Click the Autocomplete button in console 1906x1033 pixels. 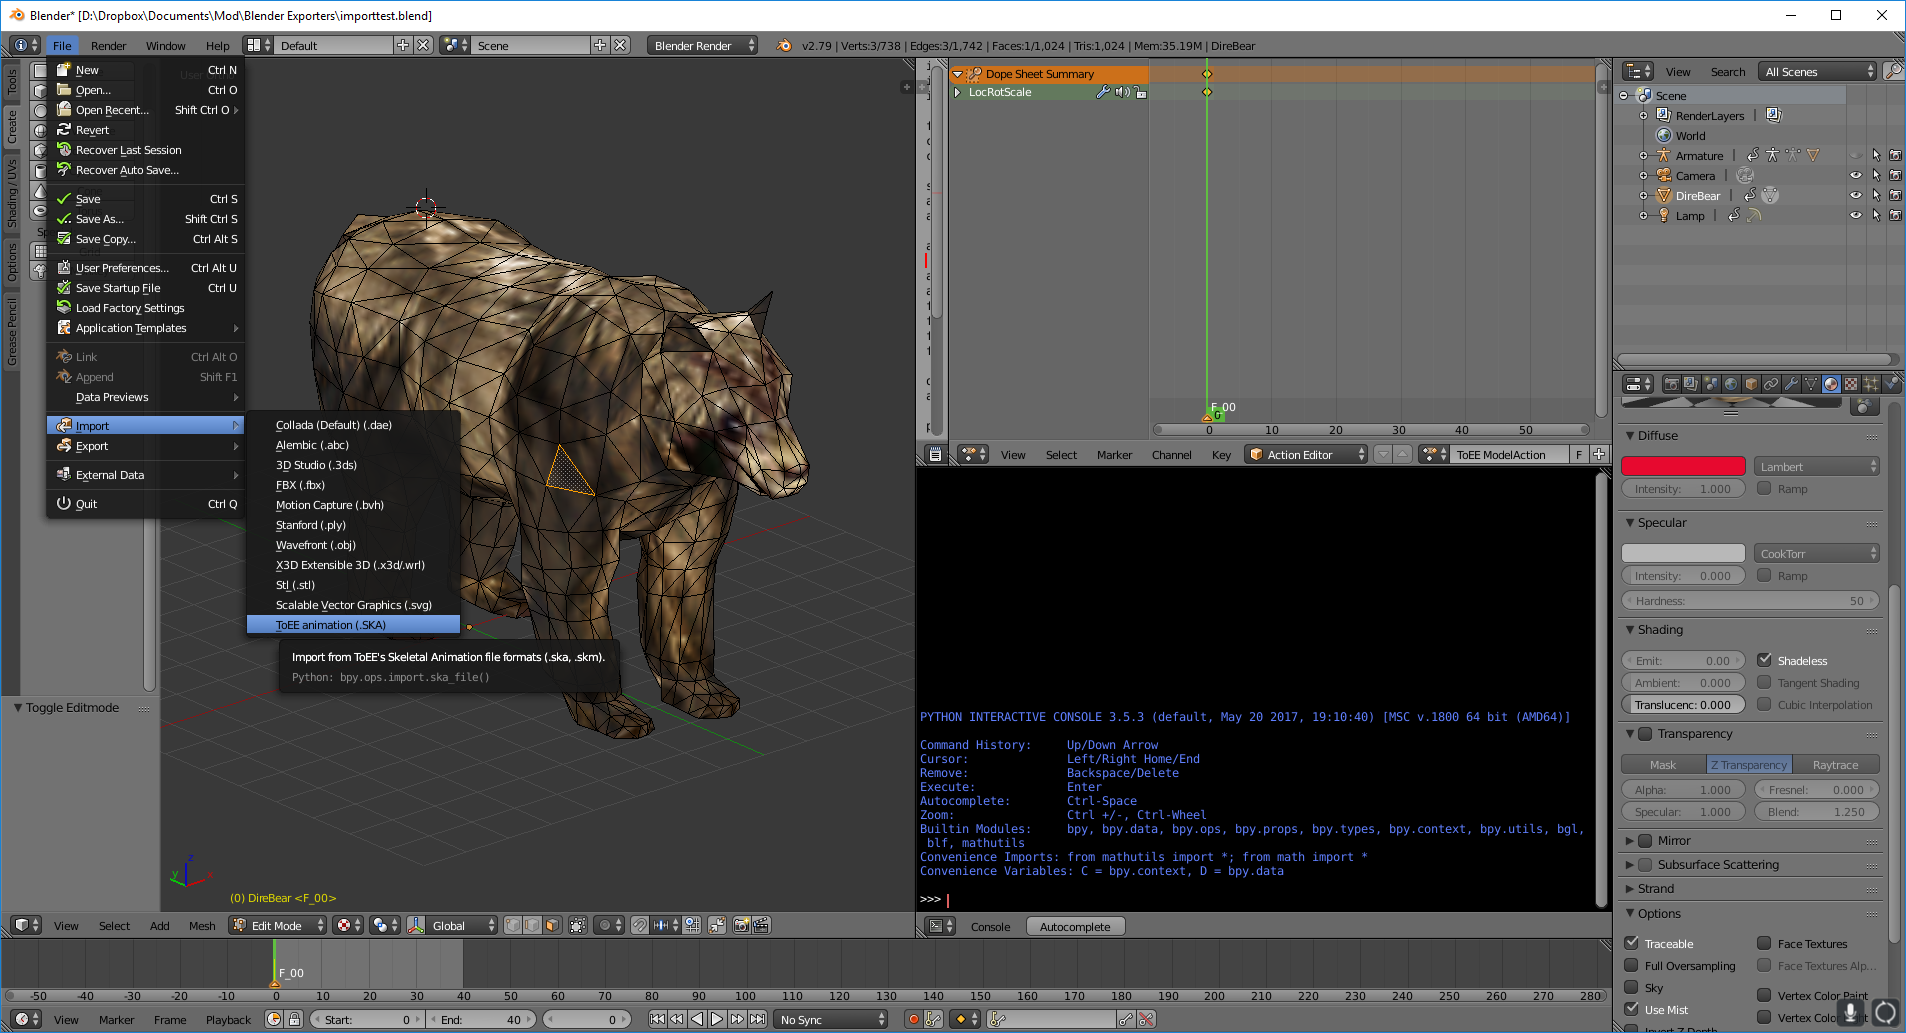[x=1075, y=926]
